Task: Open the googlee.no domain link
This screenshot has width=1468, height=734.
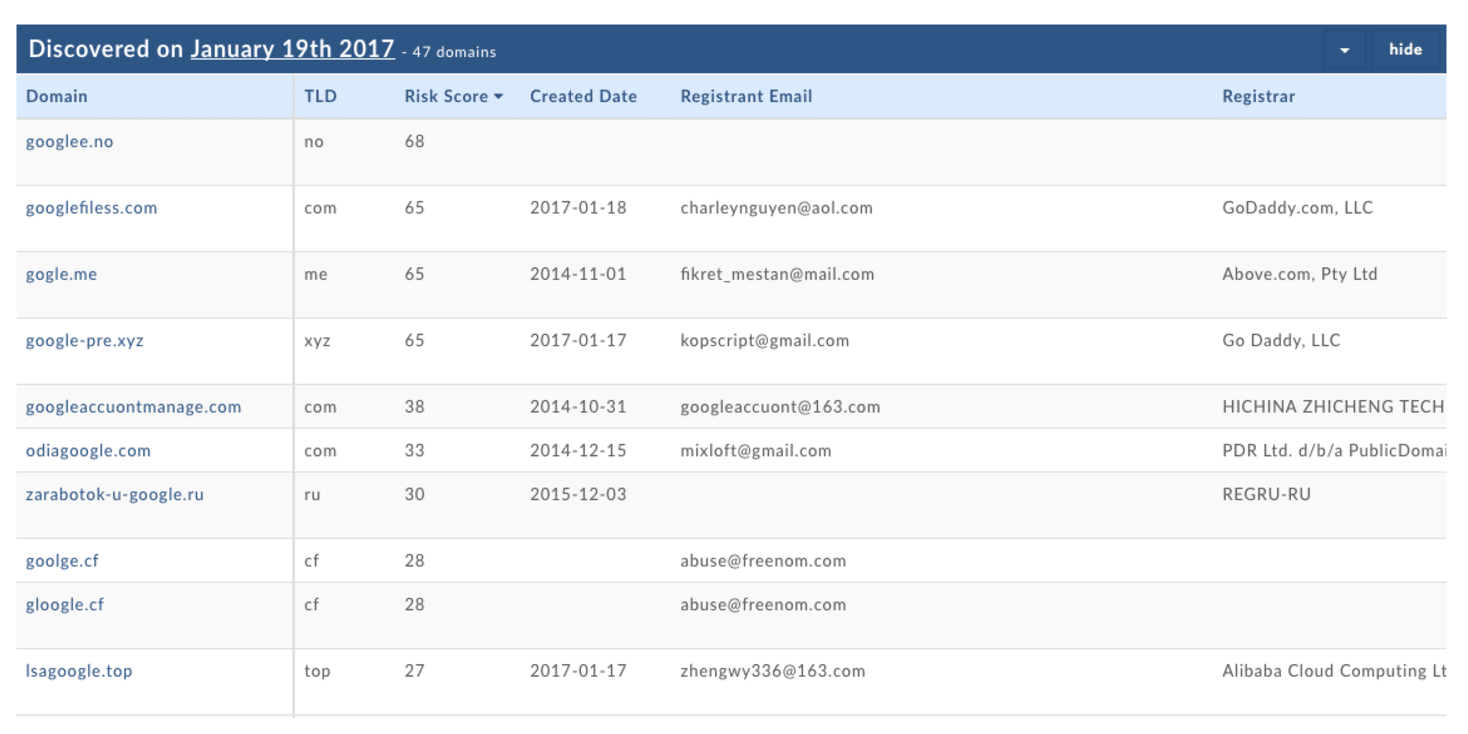Action: point(69,142)
